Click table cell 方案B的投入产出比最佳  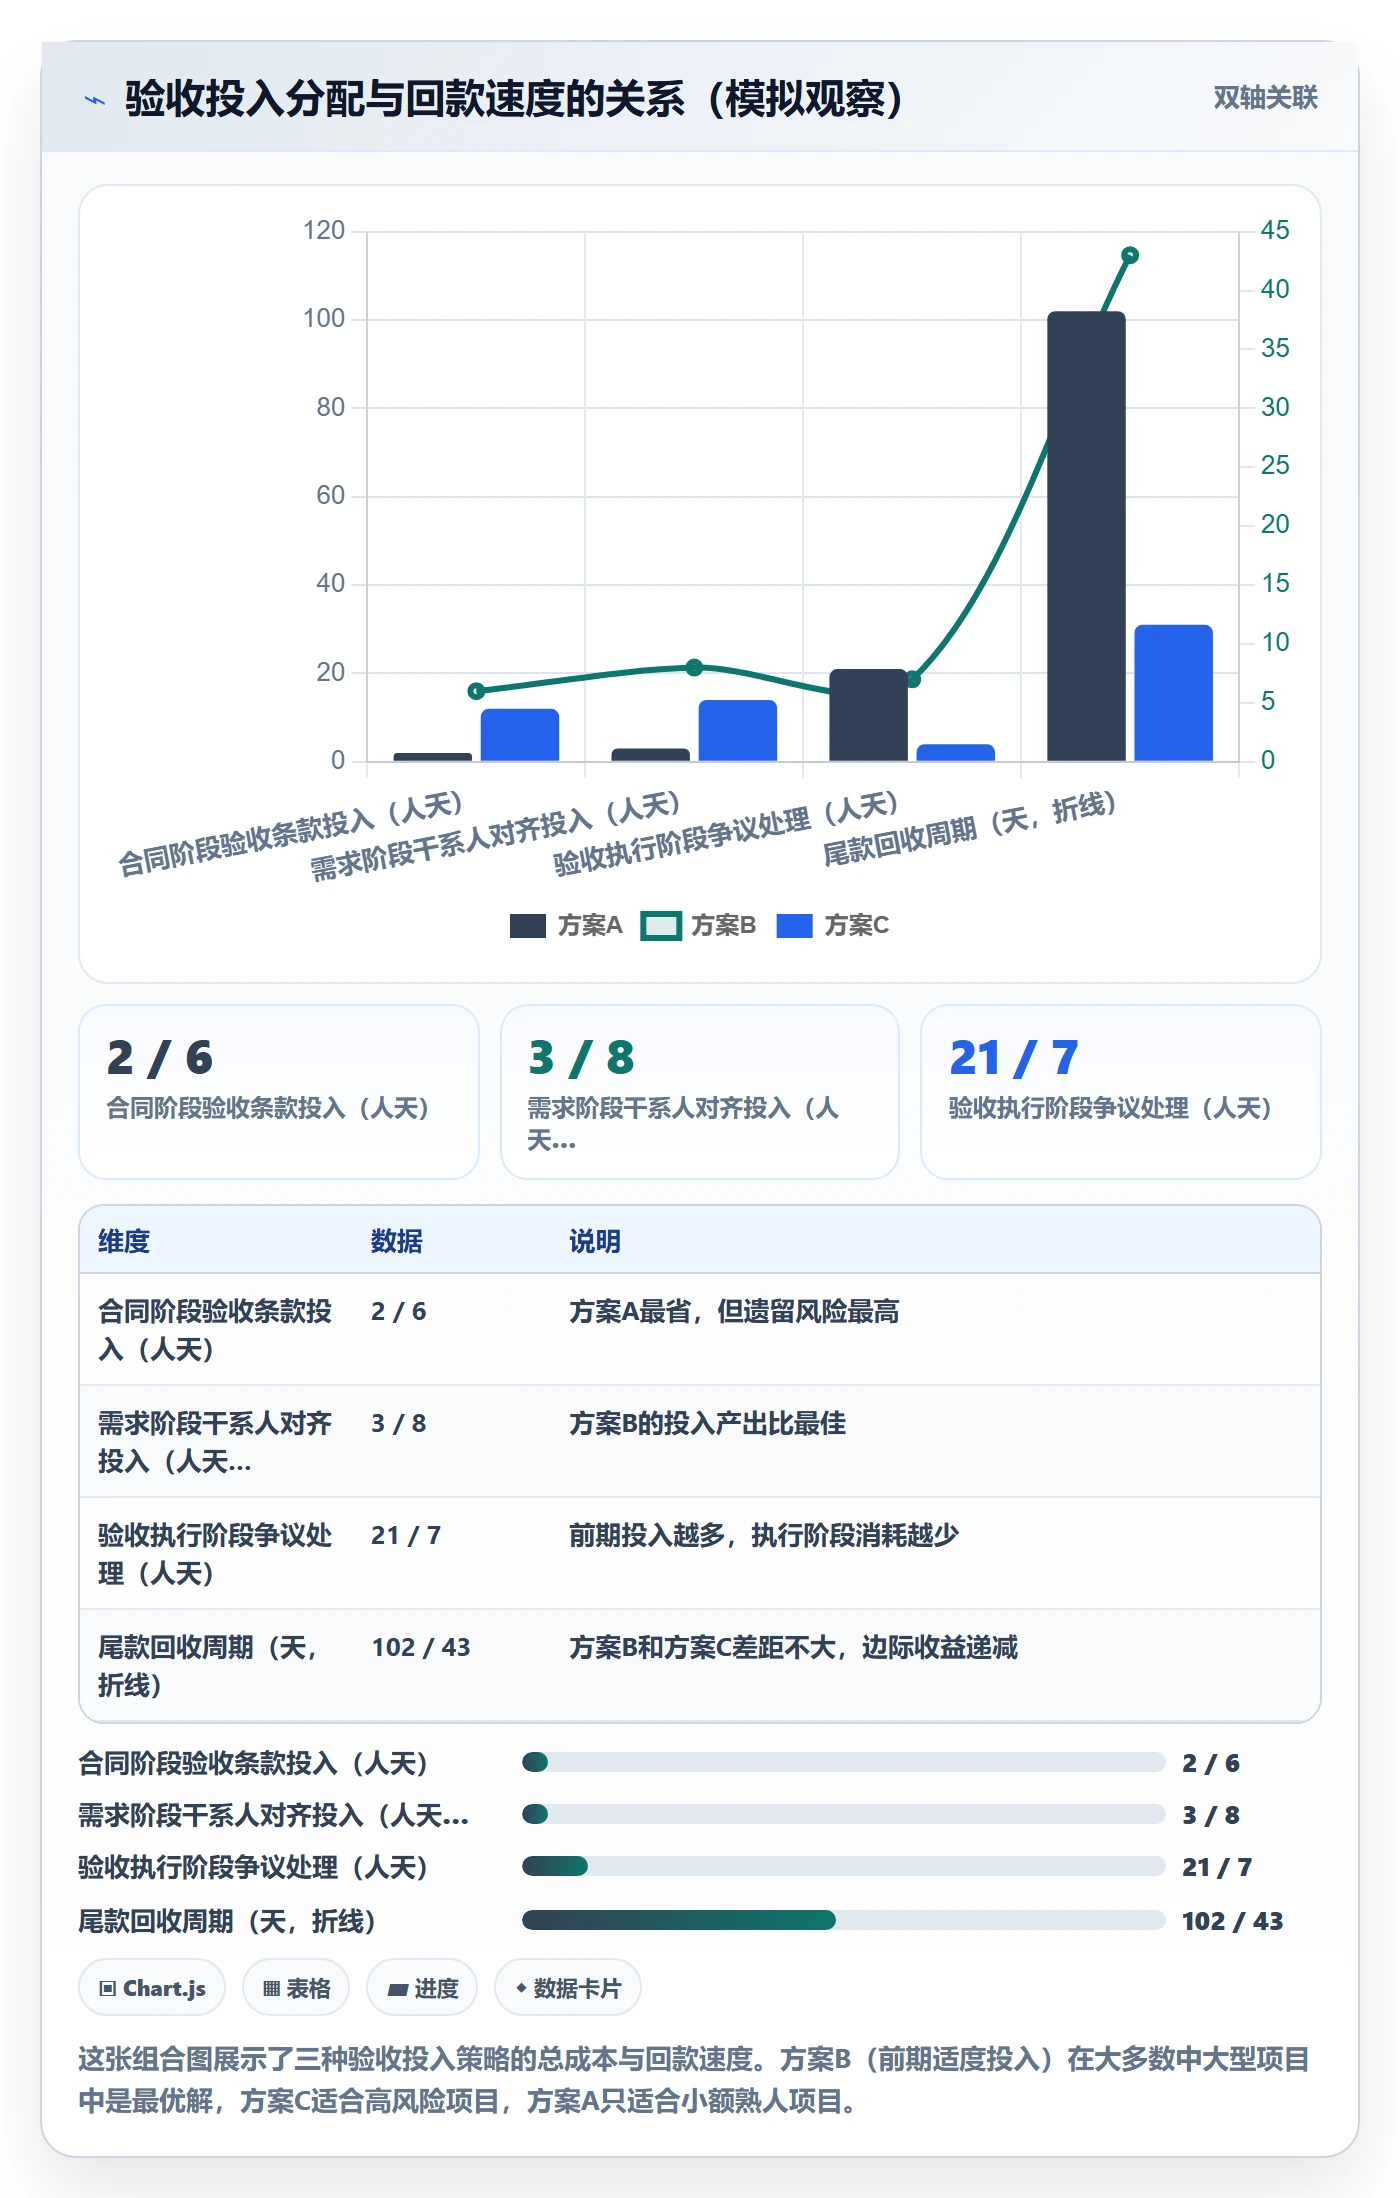click(707, 1423)
